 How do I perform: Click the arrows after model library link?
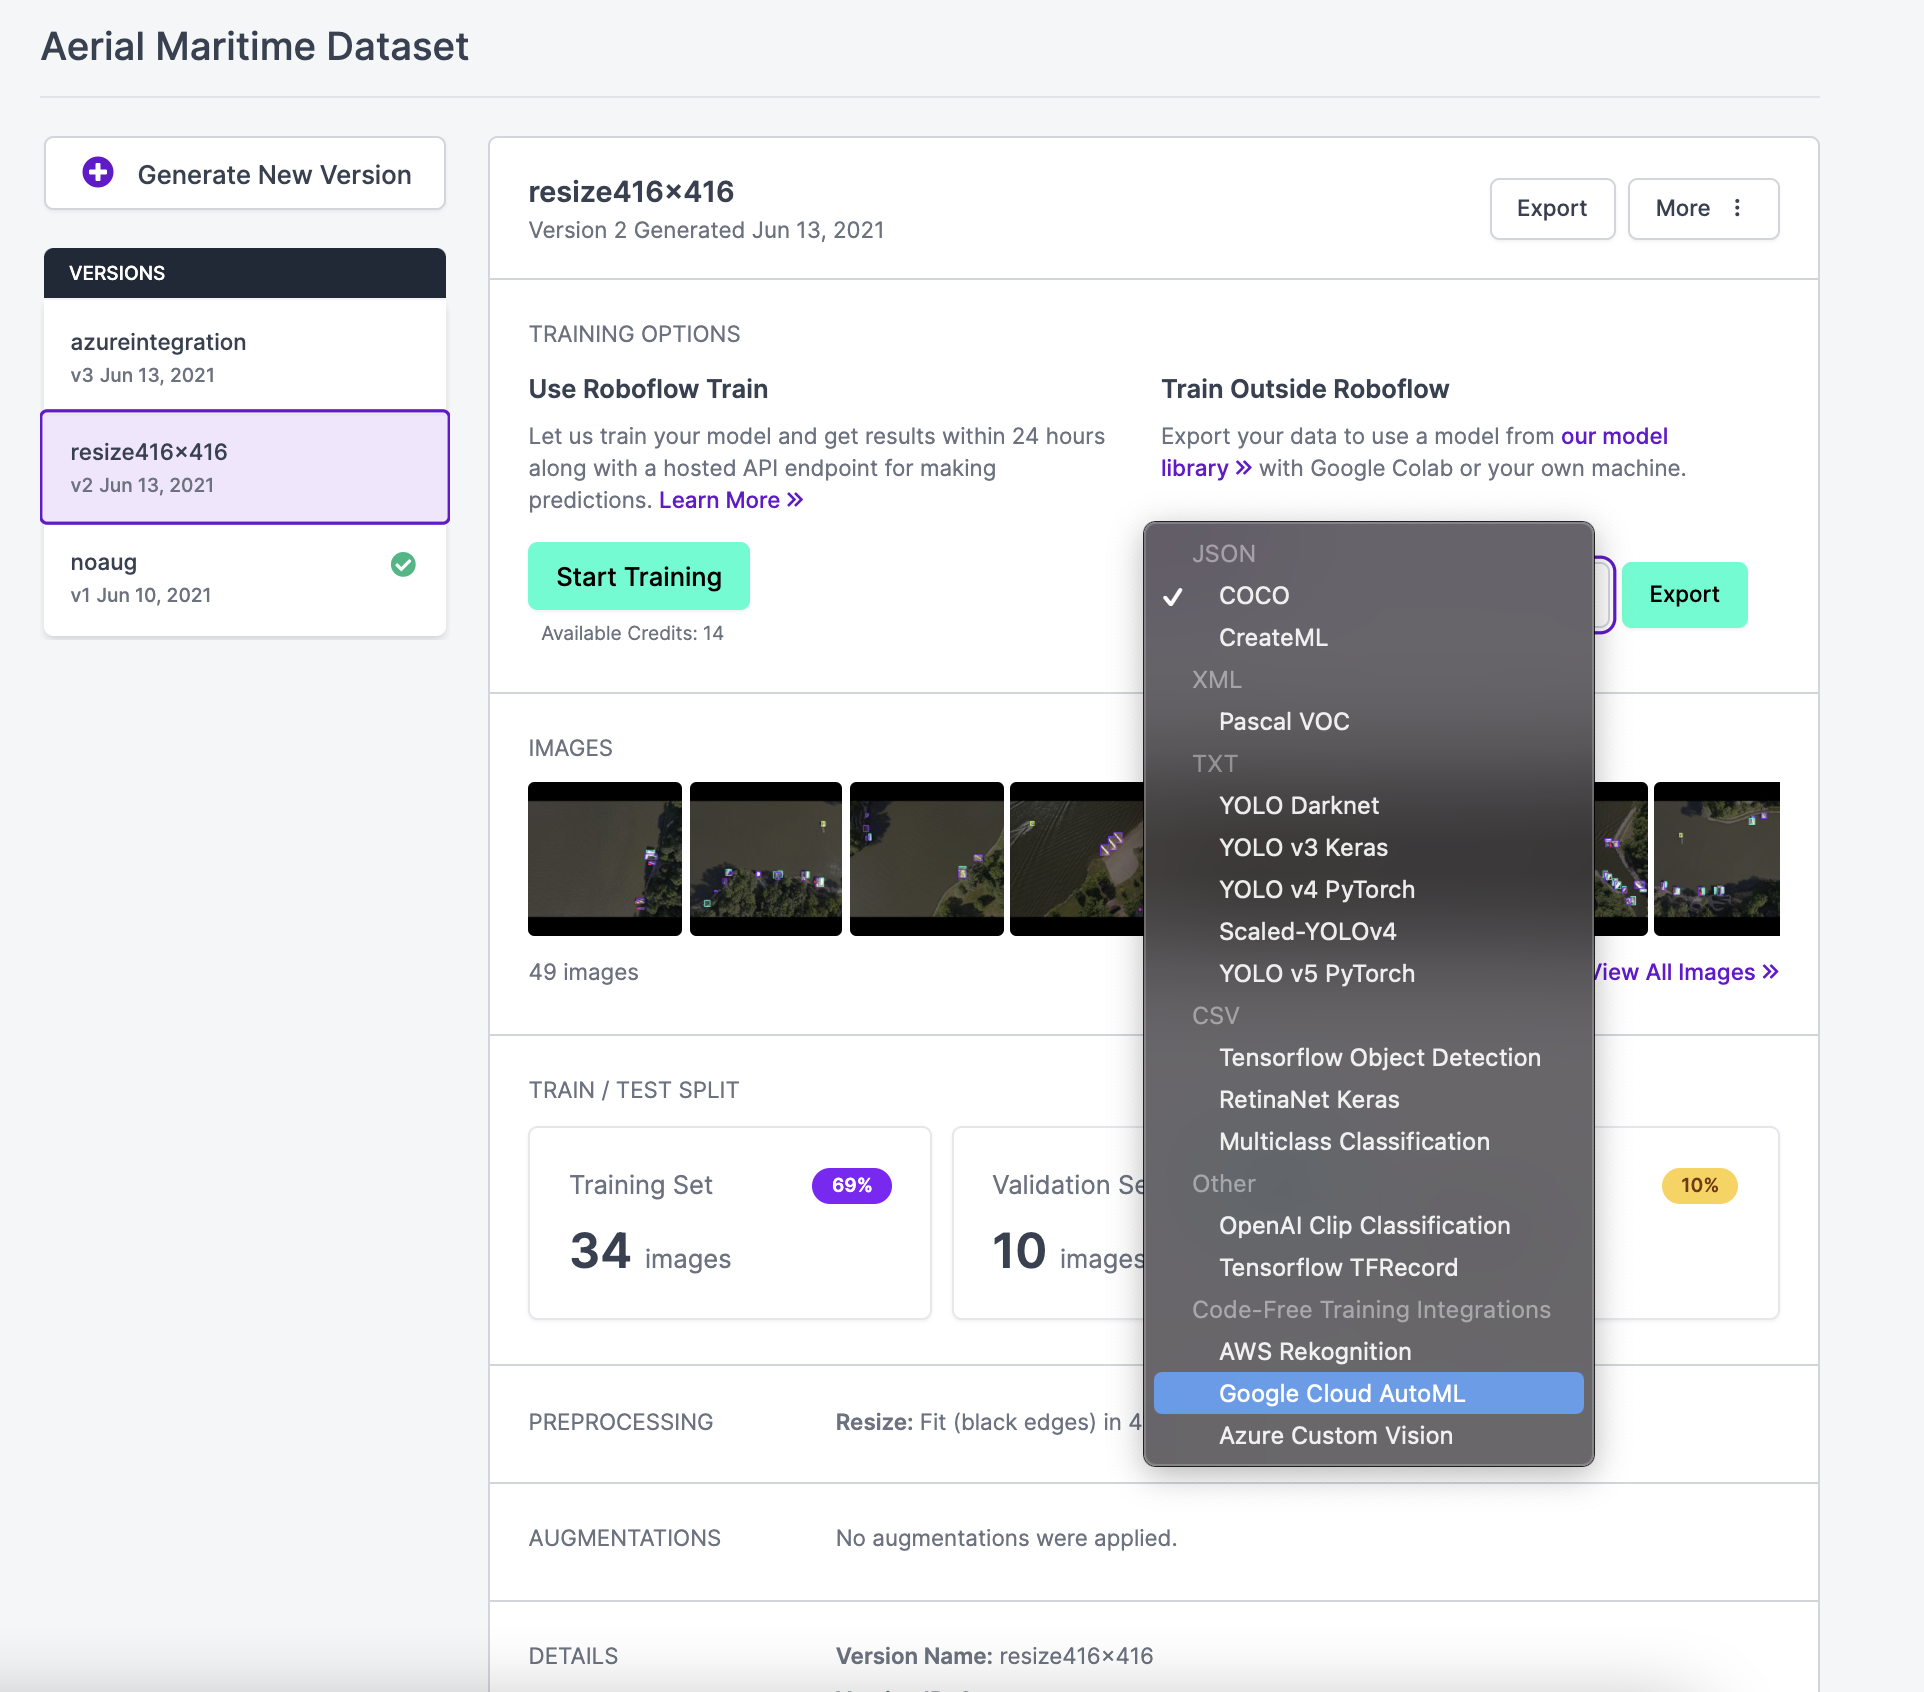pyautogui.click(x=1243, y=468)
